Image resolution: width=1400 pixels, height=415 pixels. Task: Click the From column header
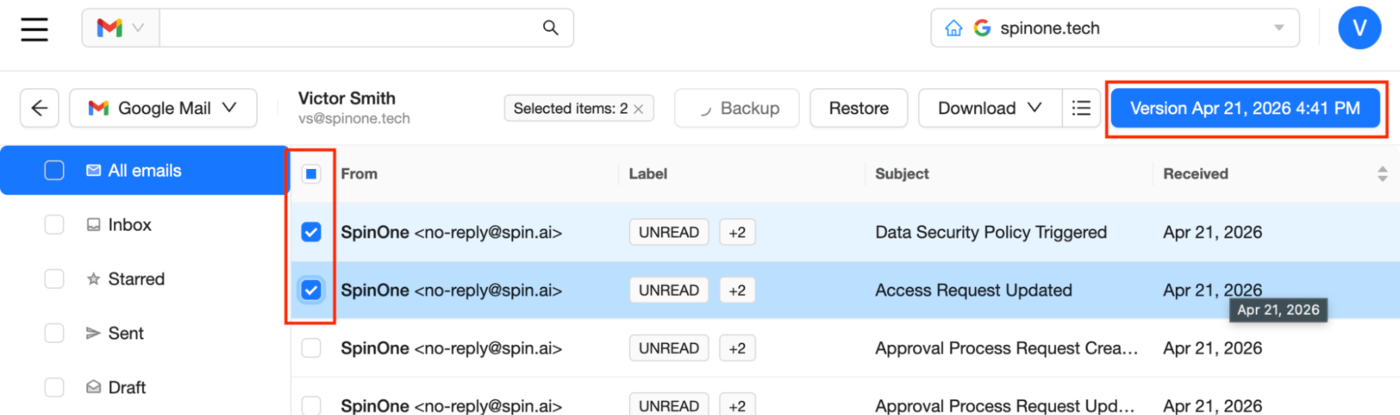pyautogui.click(x=359, y=174)
